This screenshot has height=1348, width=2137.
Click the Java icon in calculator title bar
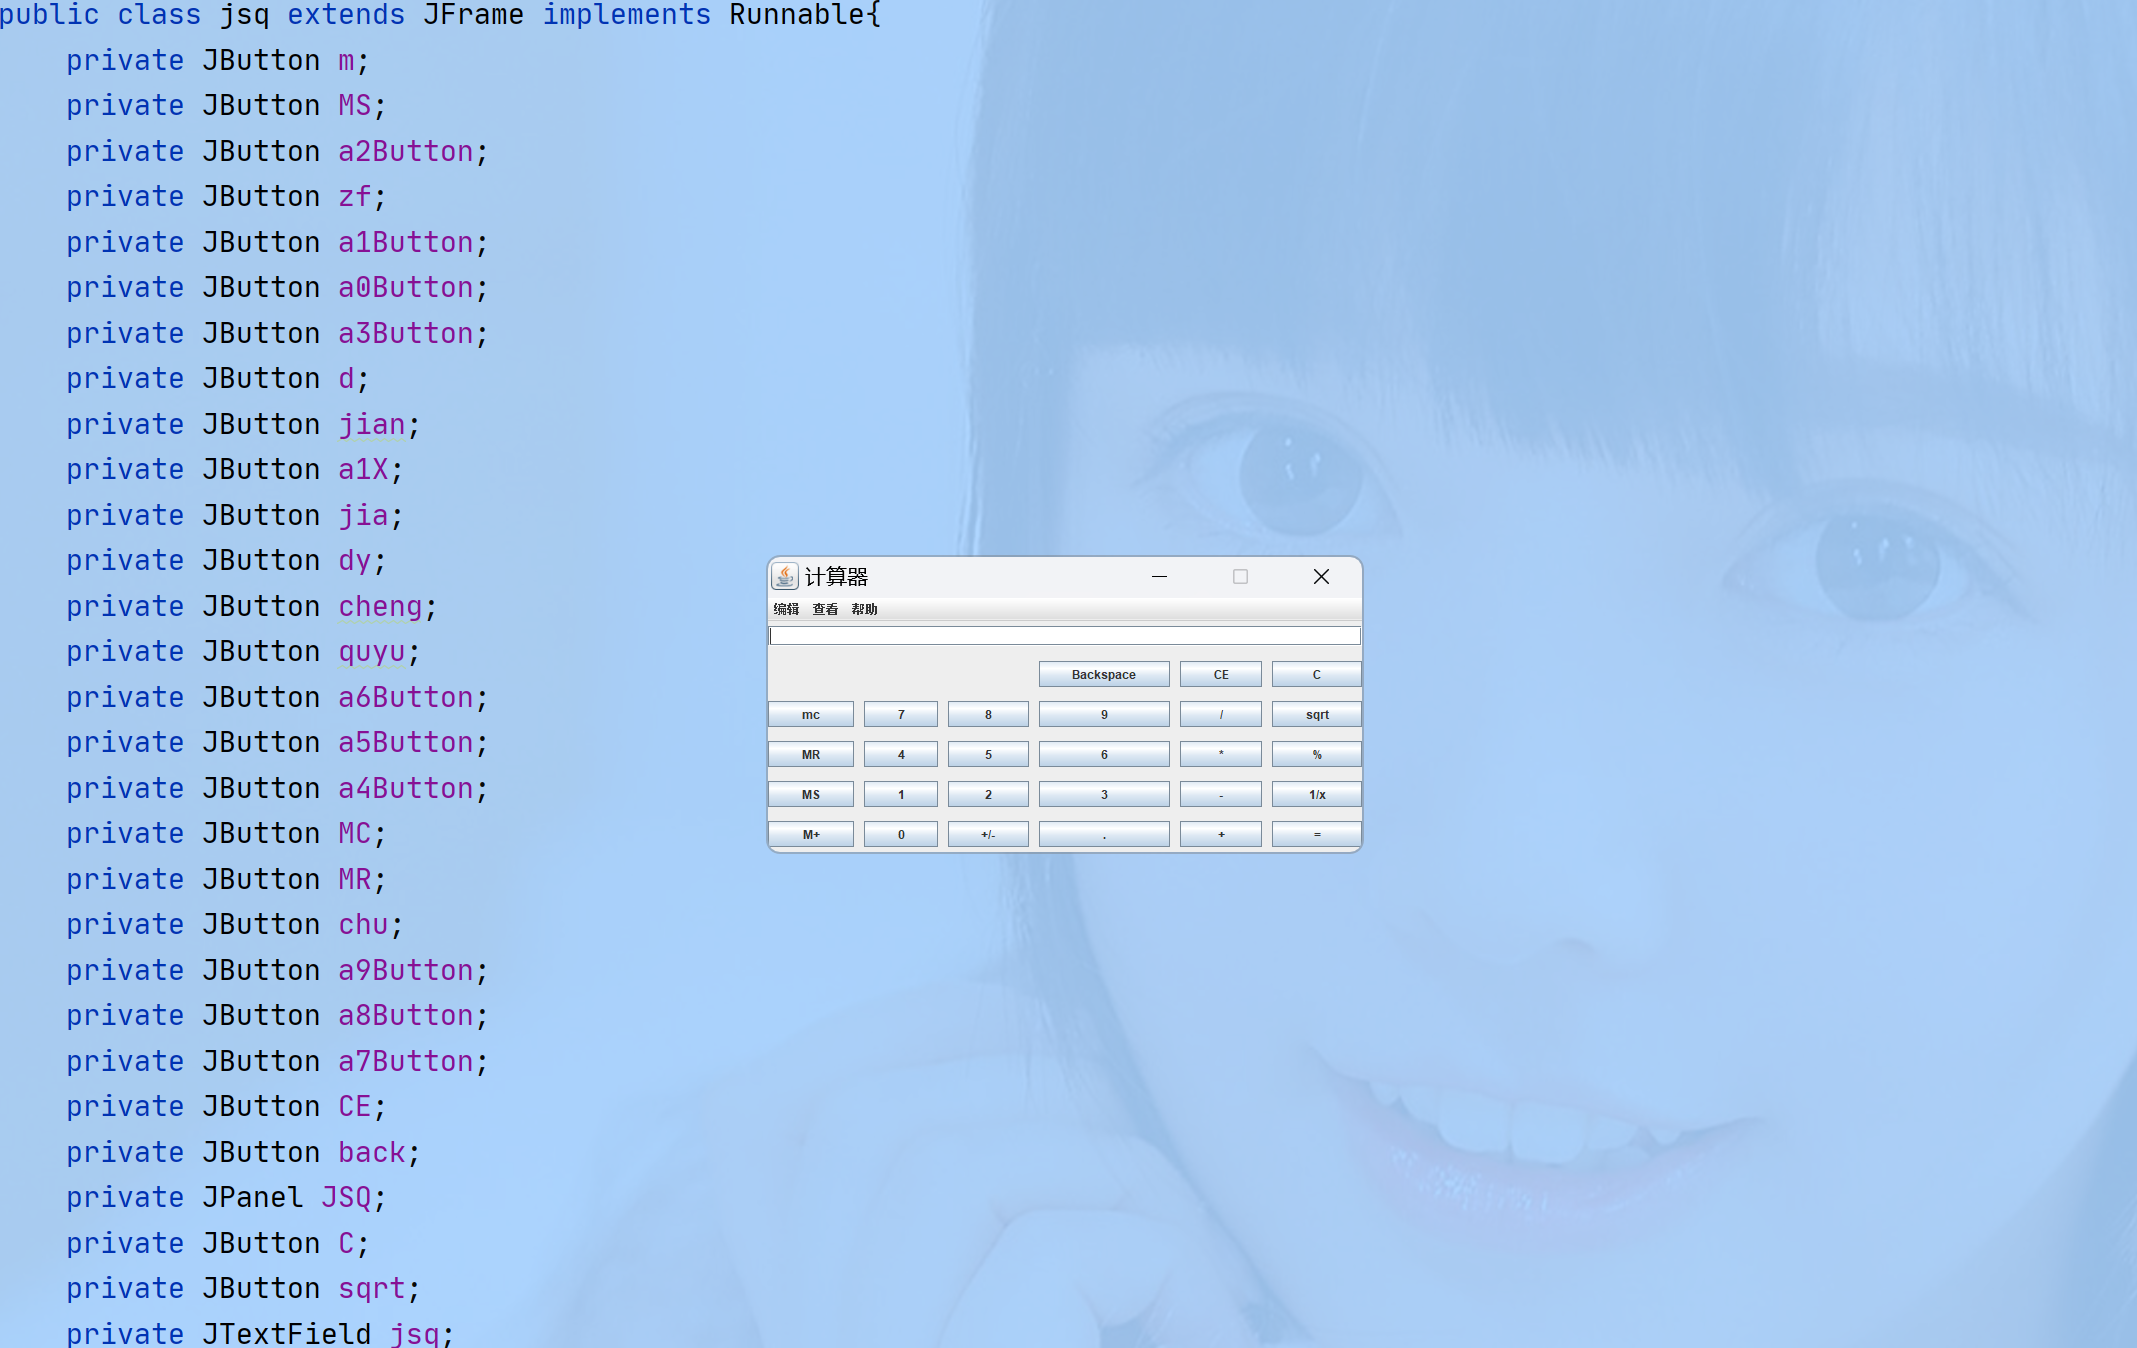pos(785,576)
